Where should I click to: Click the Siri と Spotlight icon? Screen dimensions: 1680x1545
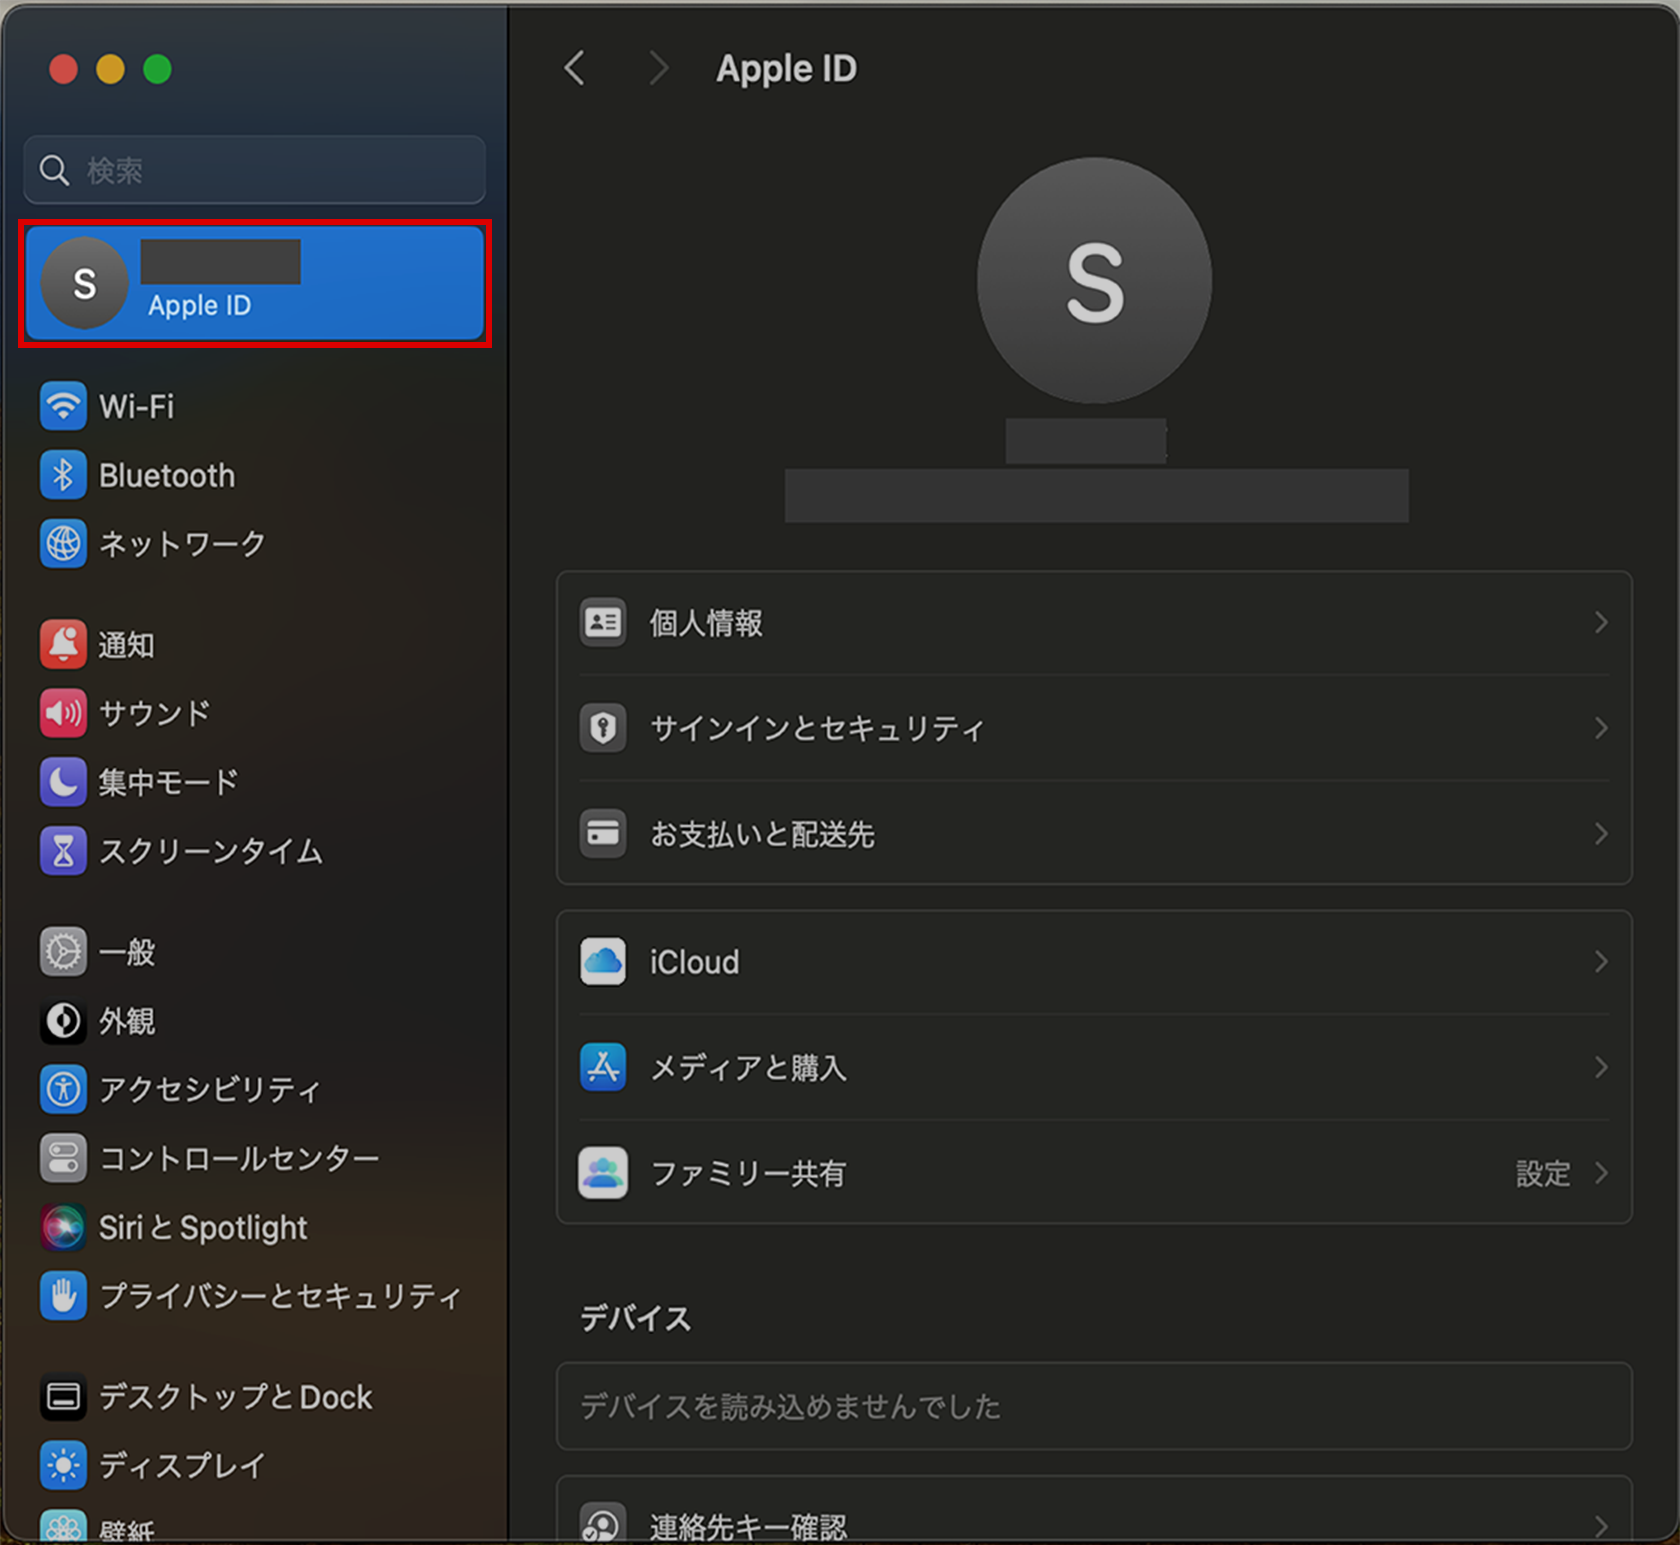click(63, 1227)
